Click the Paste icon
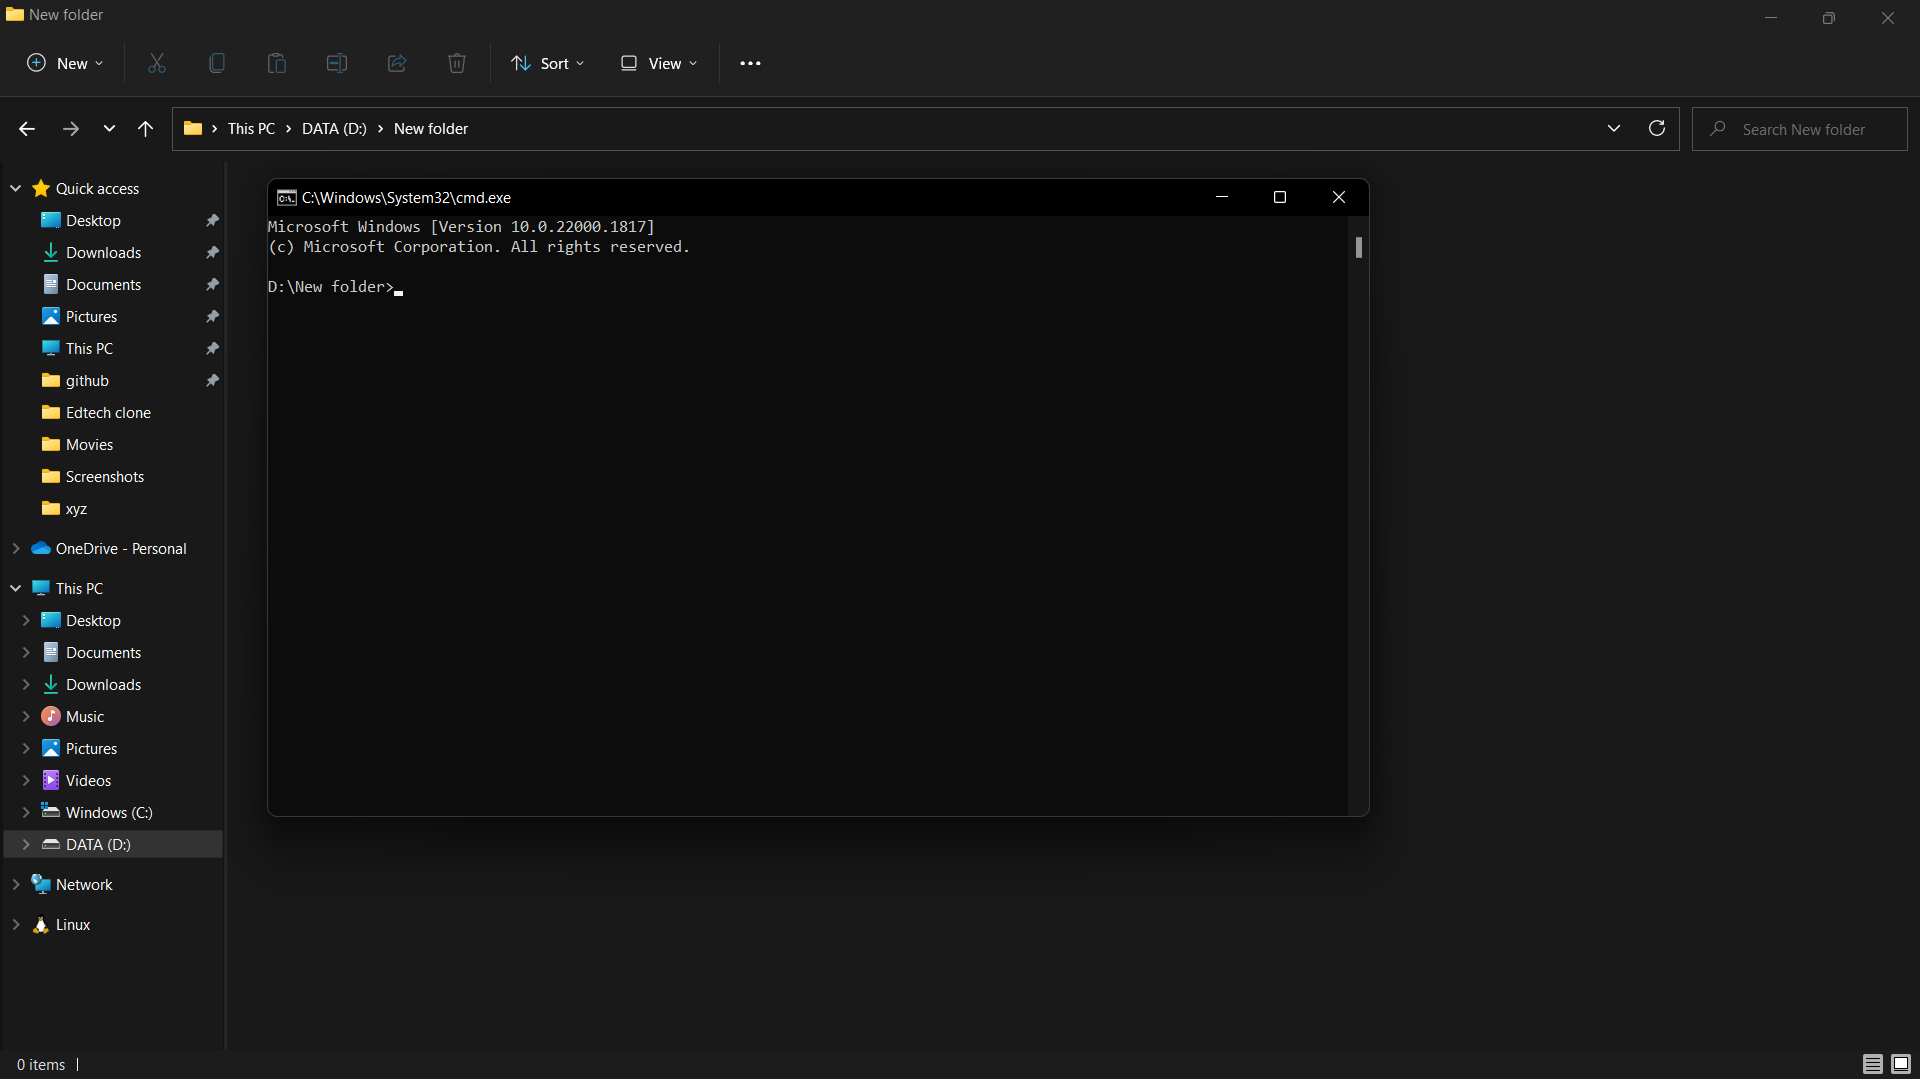 point(276,63)
